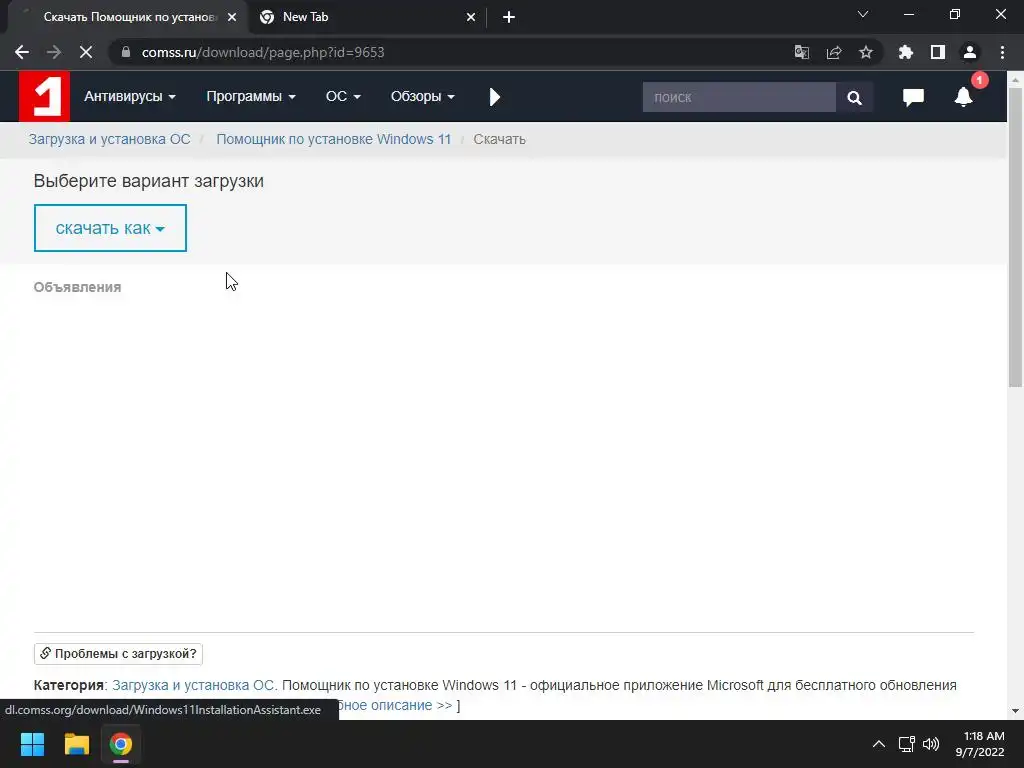Open the tab search chevron
The width and height of the screenshot is (1024, 768).
tap(863, 14)
